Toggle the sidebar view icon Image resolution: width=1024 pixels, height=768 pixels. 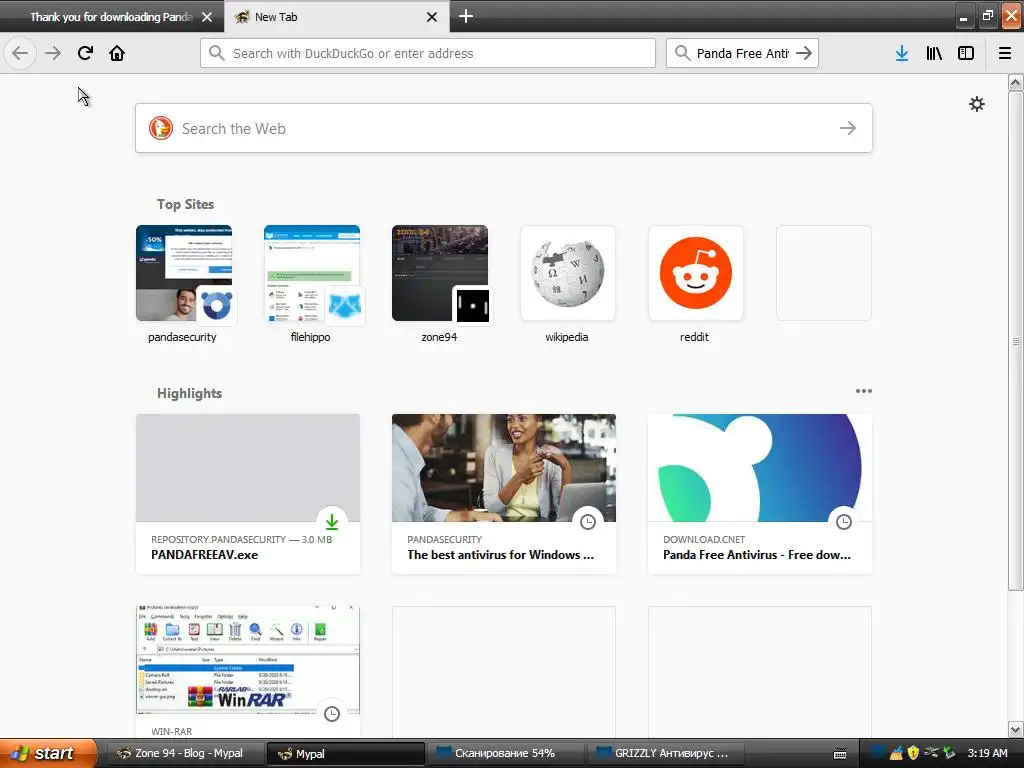(966, 53)
